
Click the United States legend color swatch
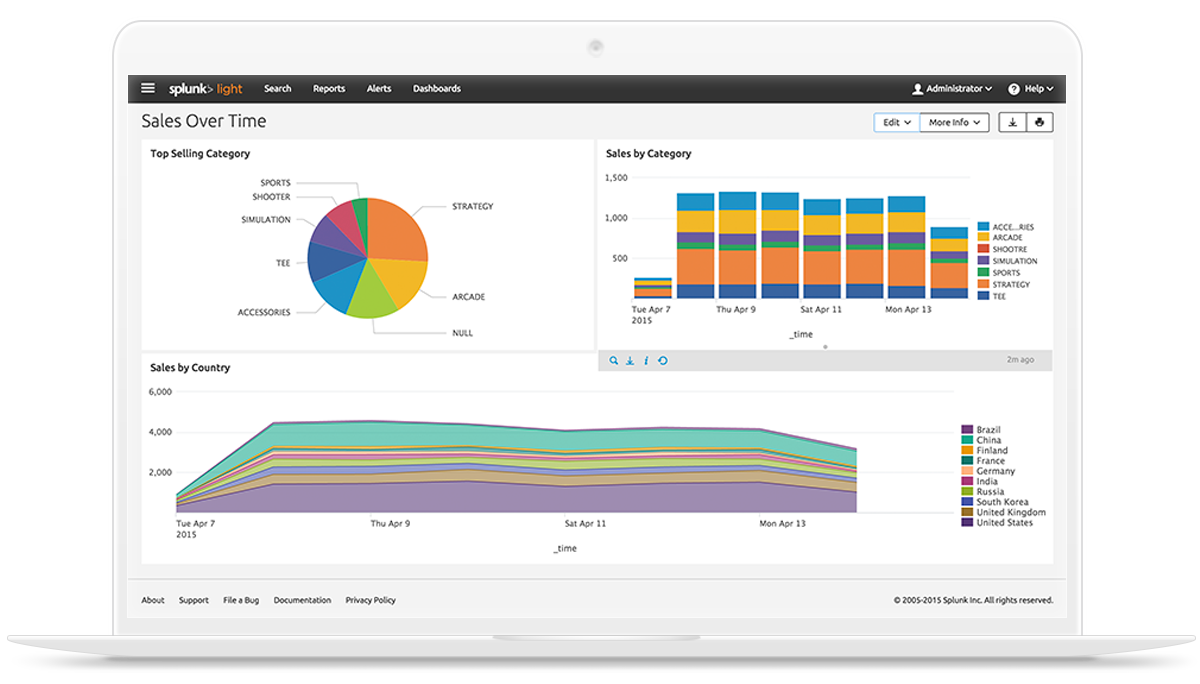pyautogui.click(x=967, y=523)
